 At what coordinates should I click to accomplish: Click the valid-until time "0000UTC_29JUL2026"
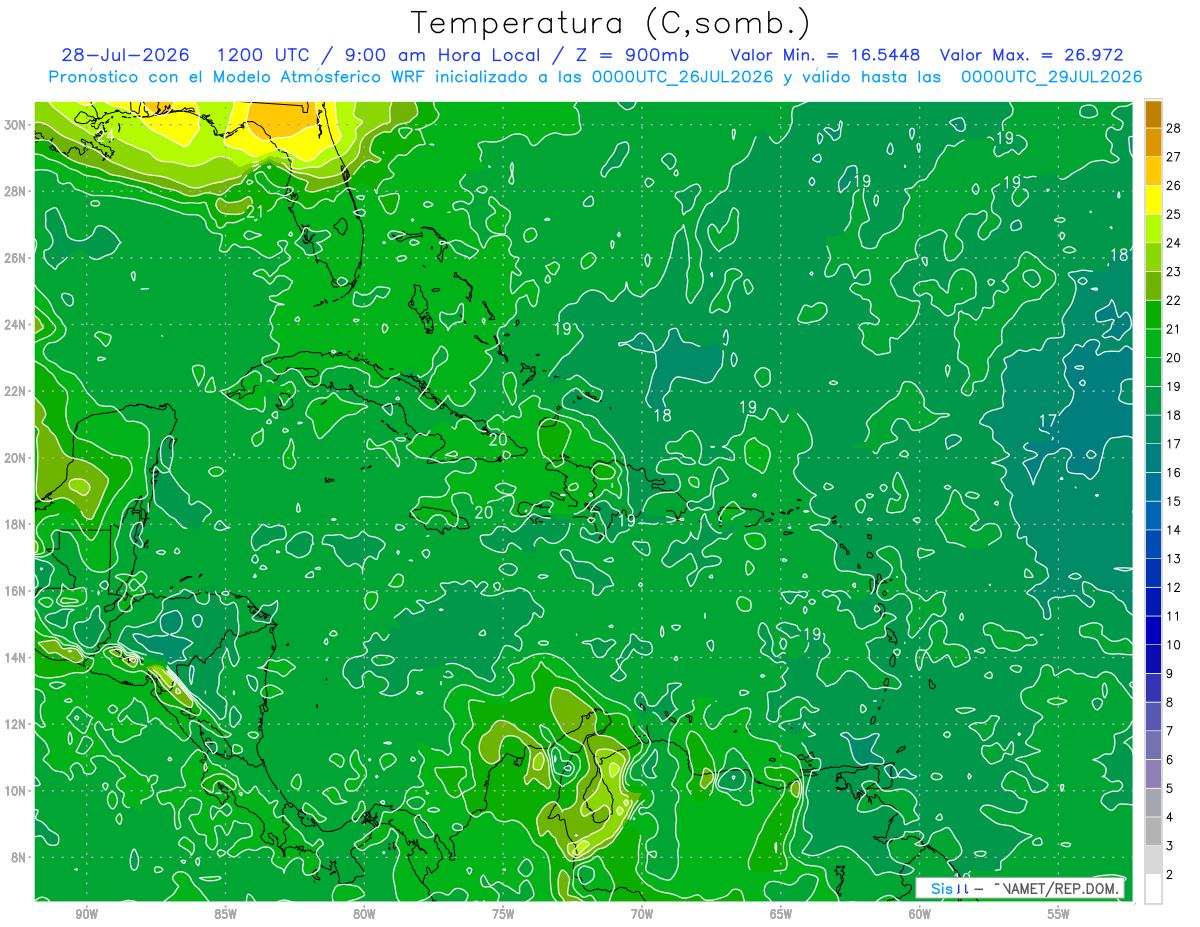(x=1051, y=77)
